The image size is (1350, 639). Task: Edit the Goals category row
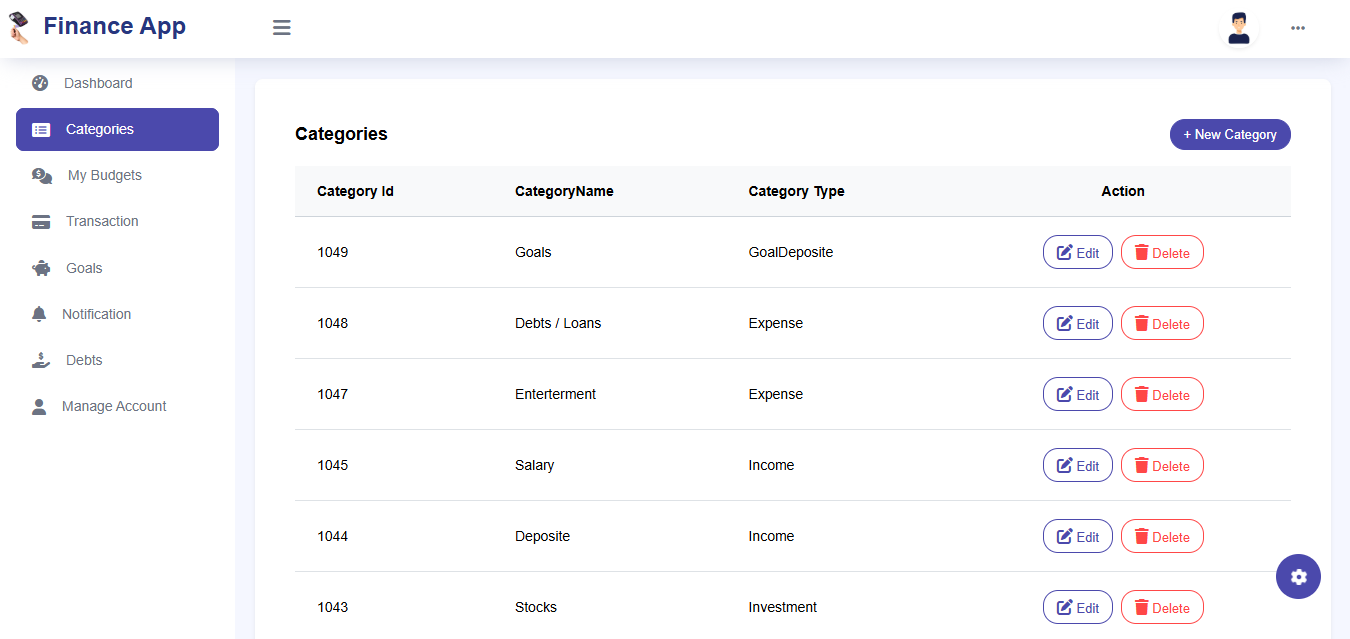(1077, 252)
